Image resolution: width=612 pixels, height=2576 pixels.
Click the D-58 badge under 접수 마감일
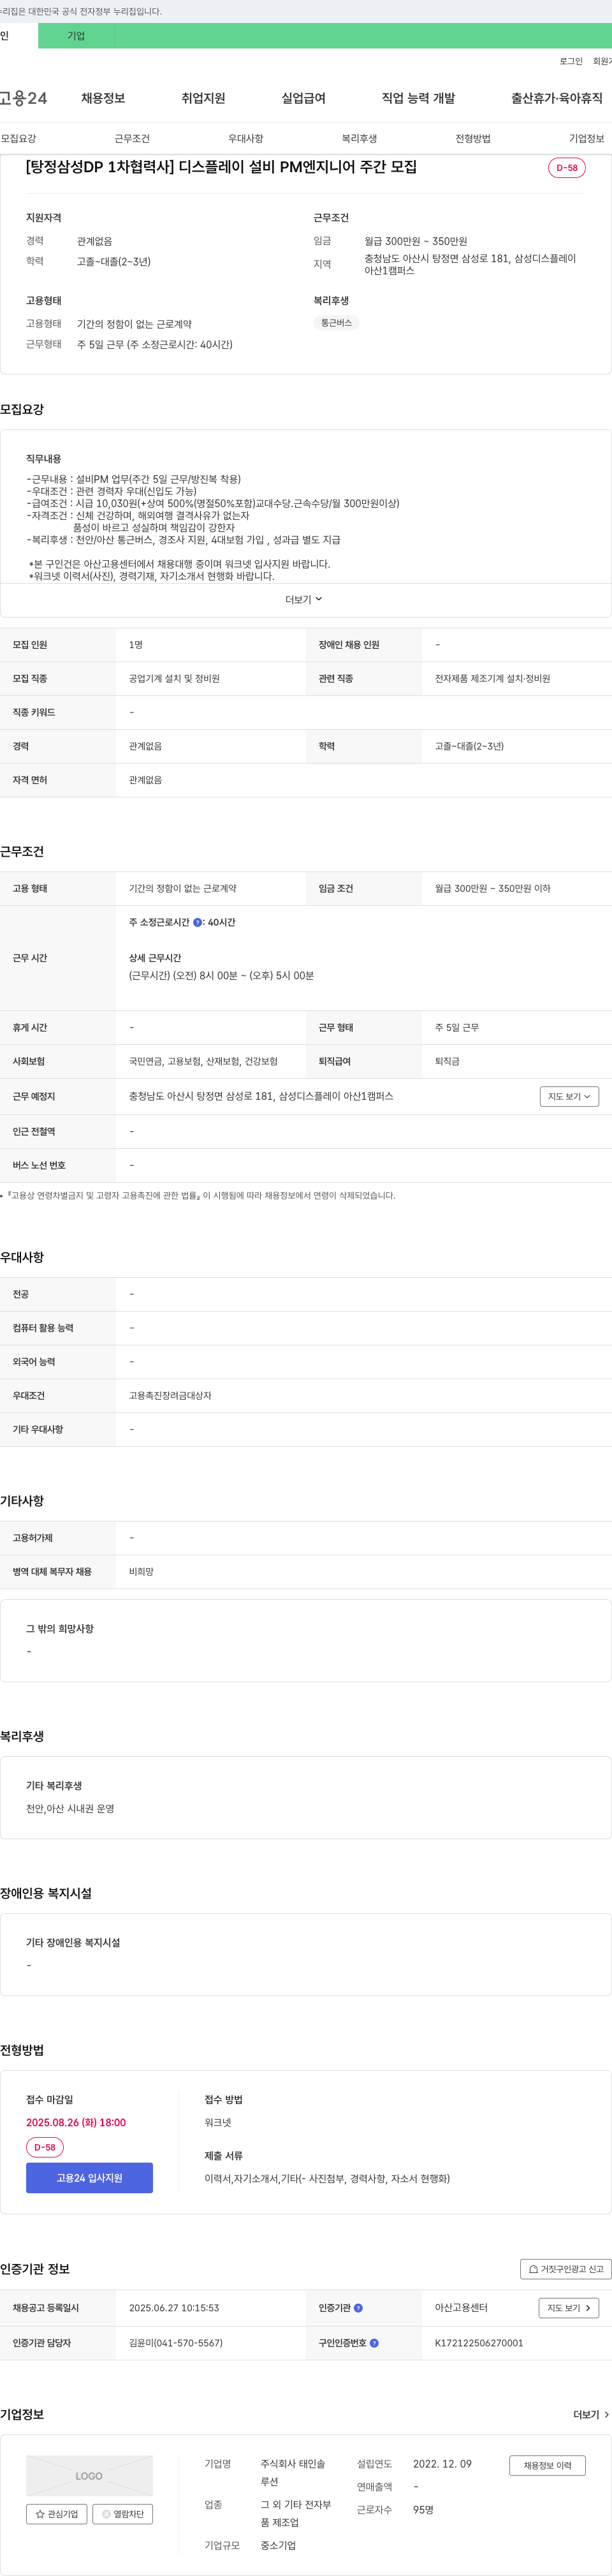45,2147
